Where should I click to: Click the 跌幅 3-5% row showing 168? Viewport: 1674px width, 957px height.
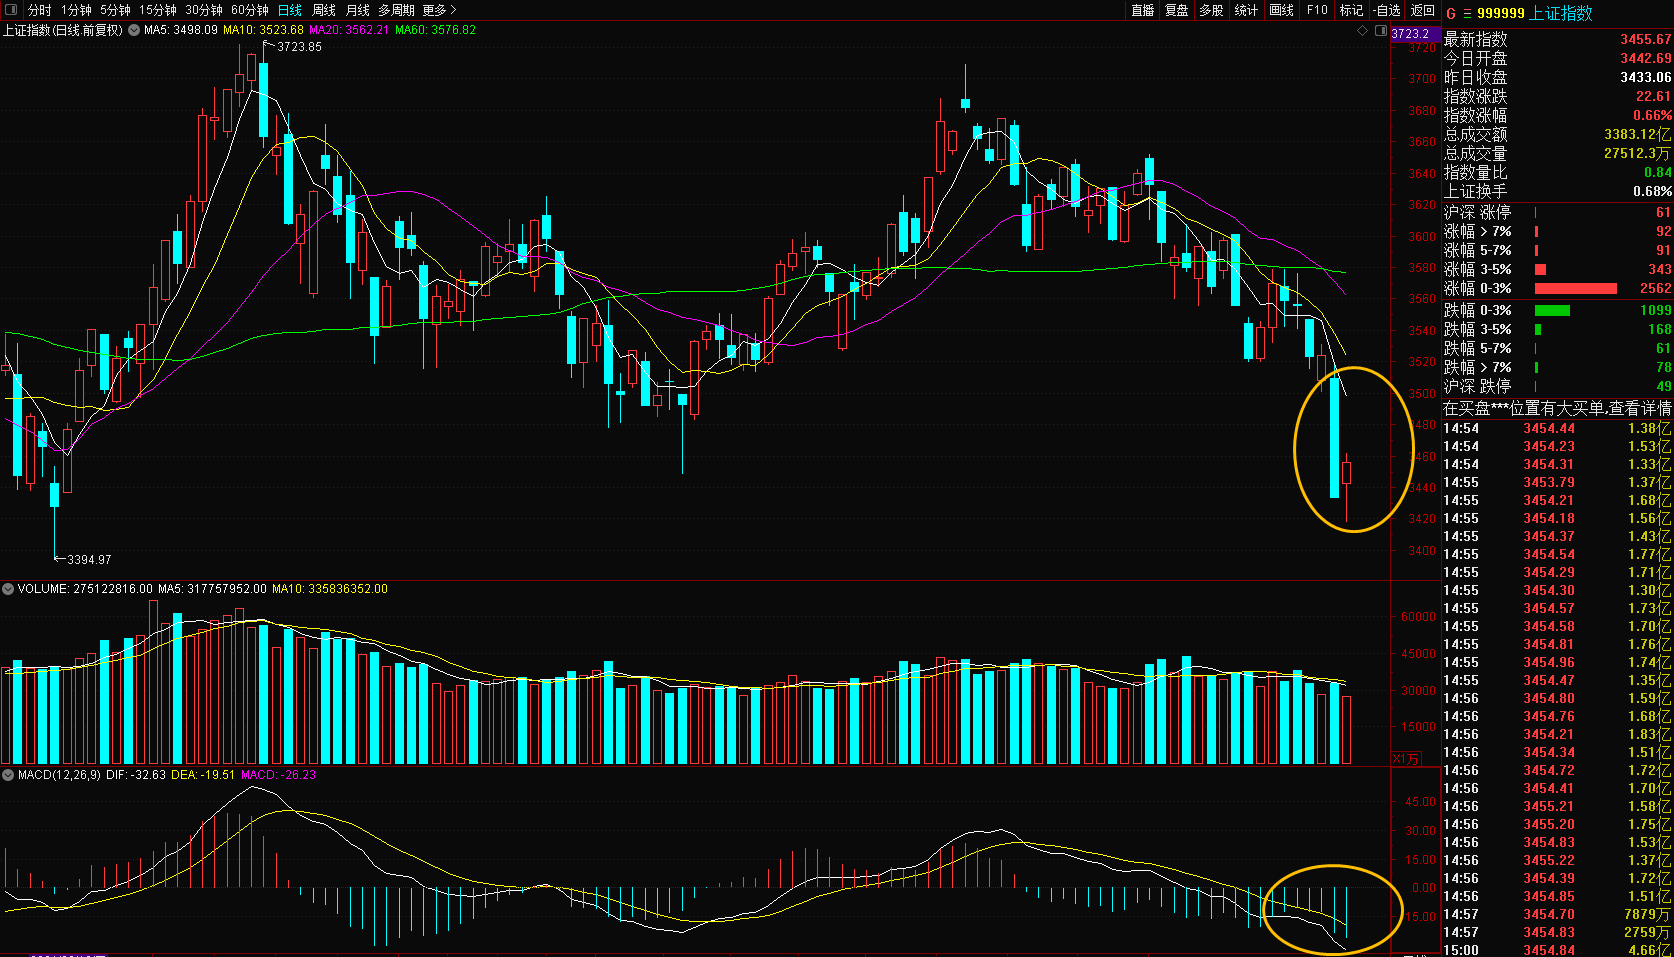pyautogui.click(x=1557, y=329)
